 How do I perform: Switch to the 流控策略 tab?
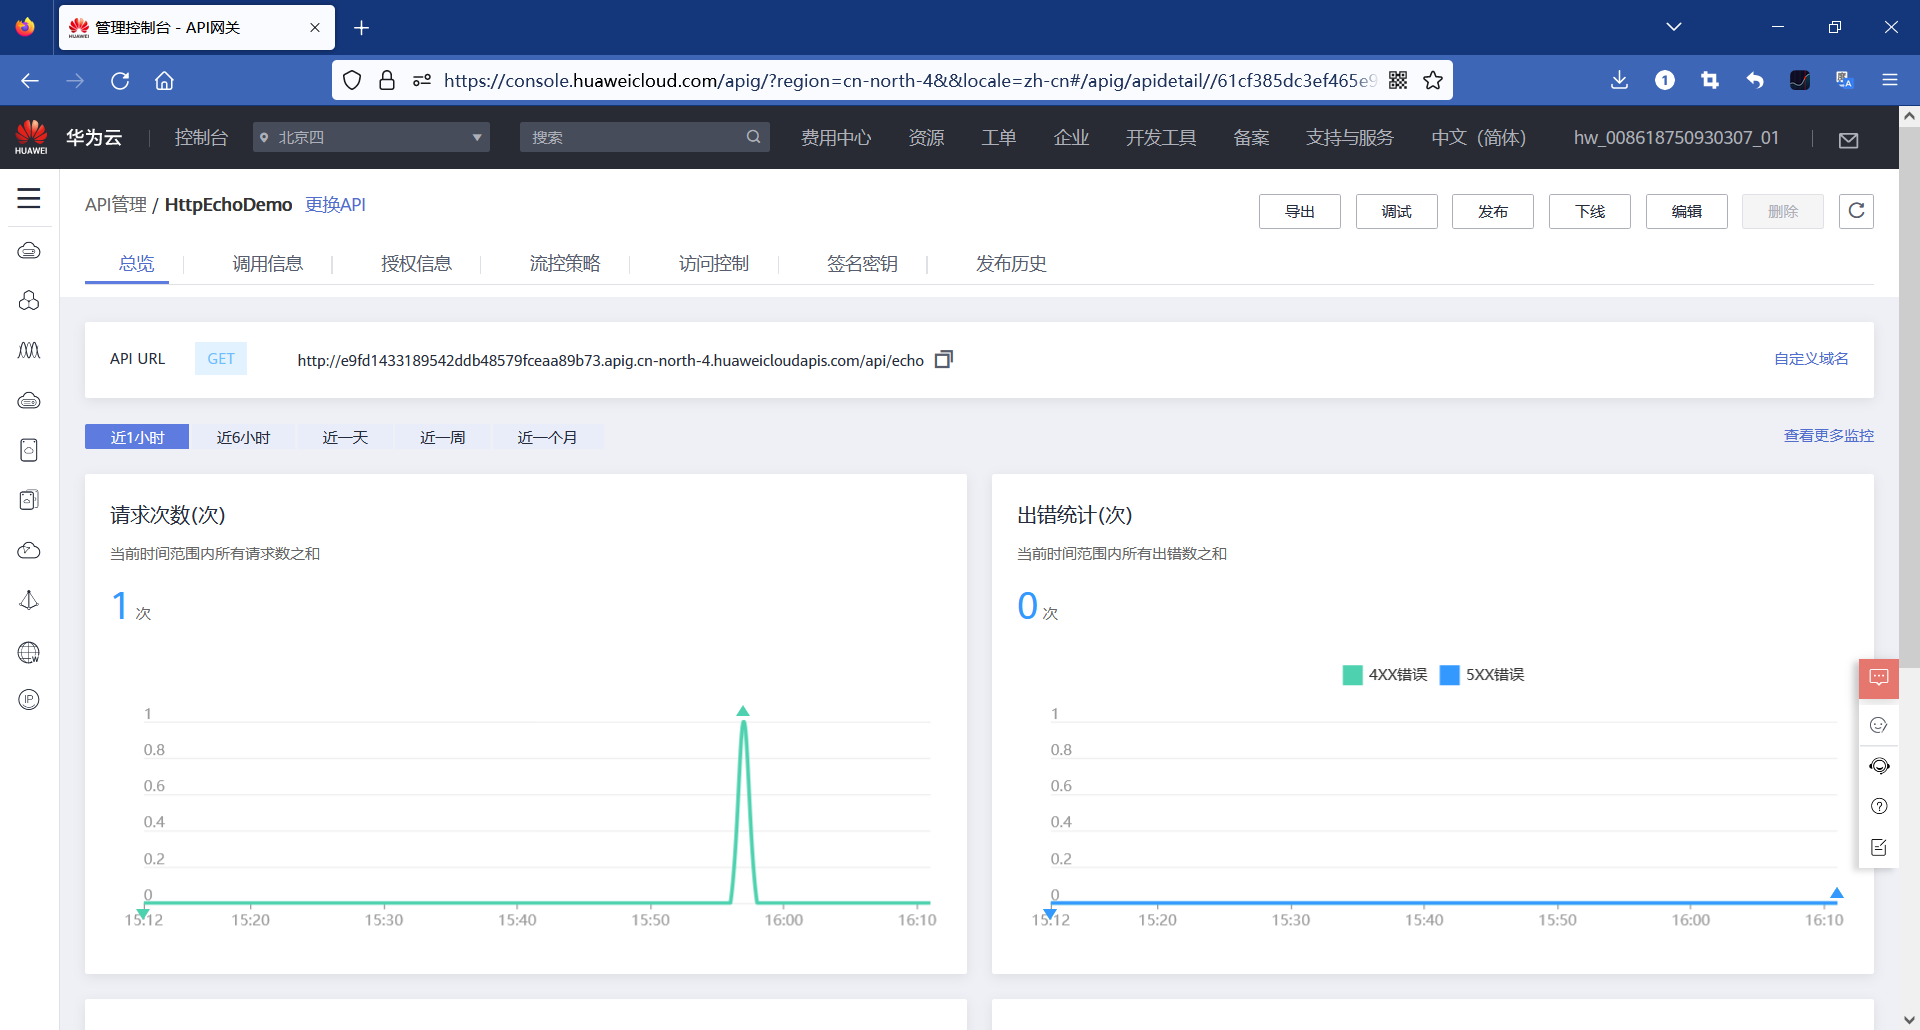[565, 263]
